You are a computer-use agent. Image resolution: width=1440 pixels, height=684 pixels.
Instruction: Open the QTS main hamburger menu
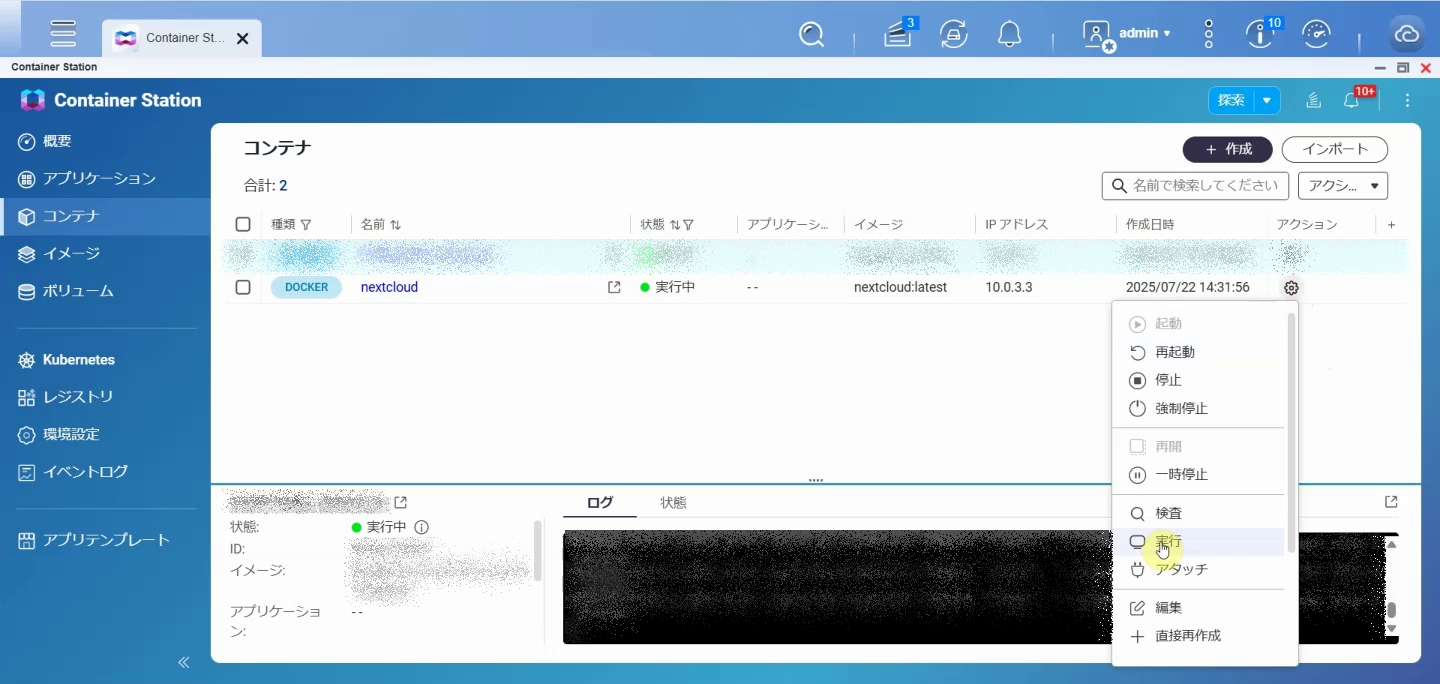pos(63,34)
